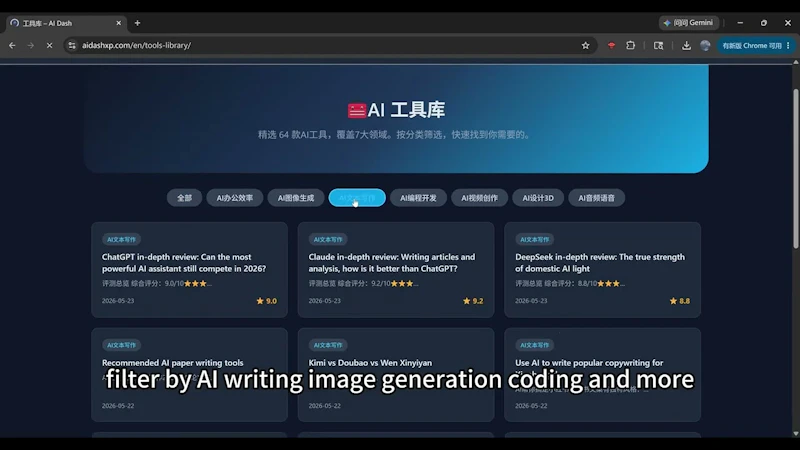Select the 全部 filter
Image resolution: width=800 pixels, height=450 pixels.
tap(184, 198)
